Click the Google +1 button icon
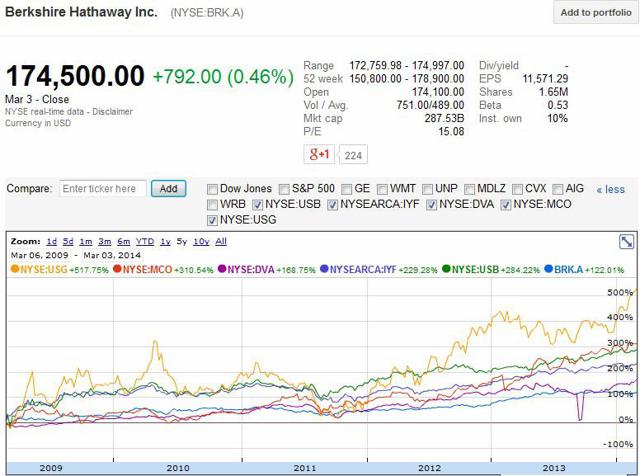 pyautogui.click(x=319, y=154)
